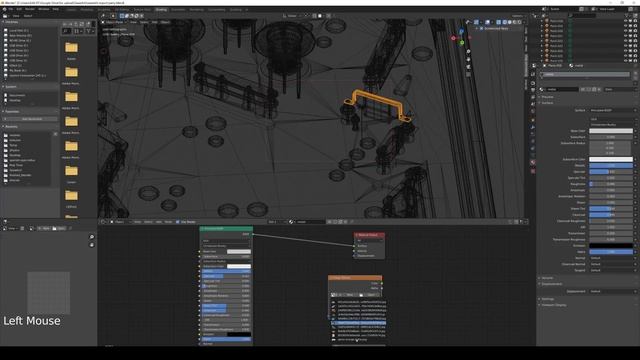Screen dimensions: 640x360
Task: Click the pan view hand icon in 3D viewport
Action: coord(468,59)
